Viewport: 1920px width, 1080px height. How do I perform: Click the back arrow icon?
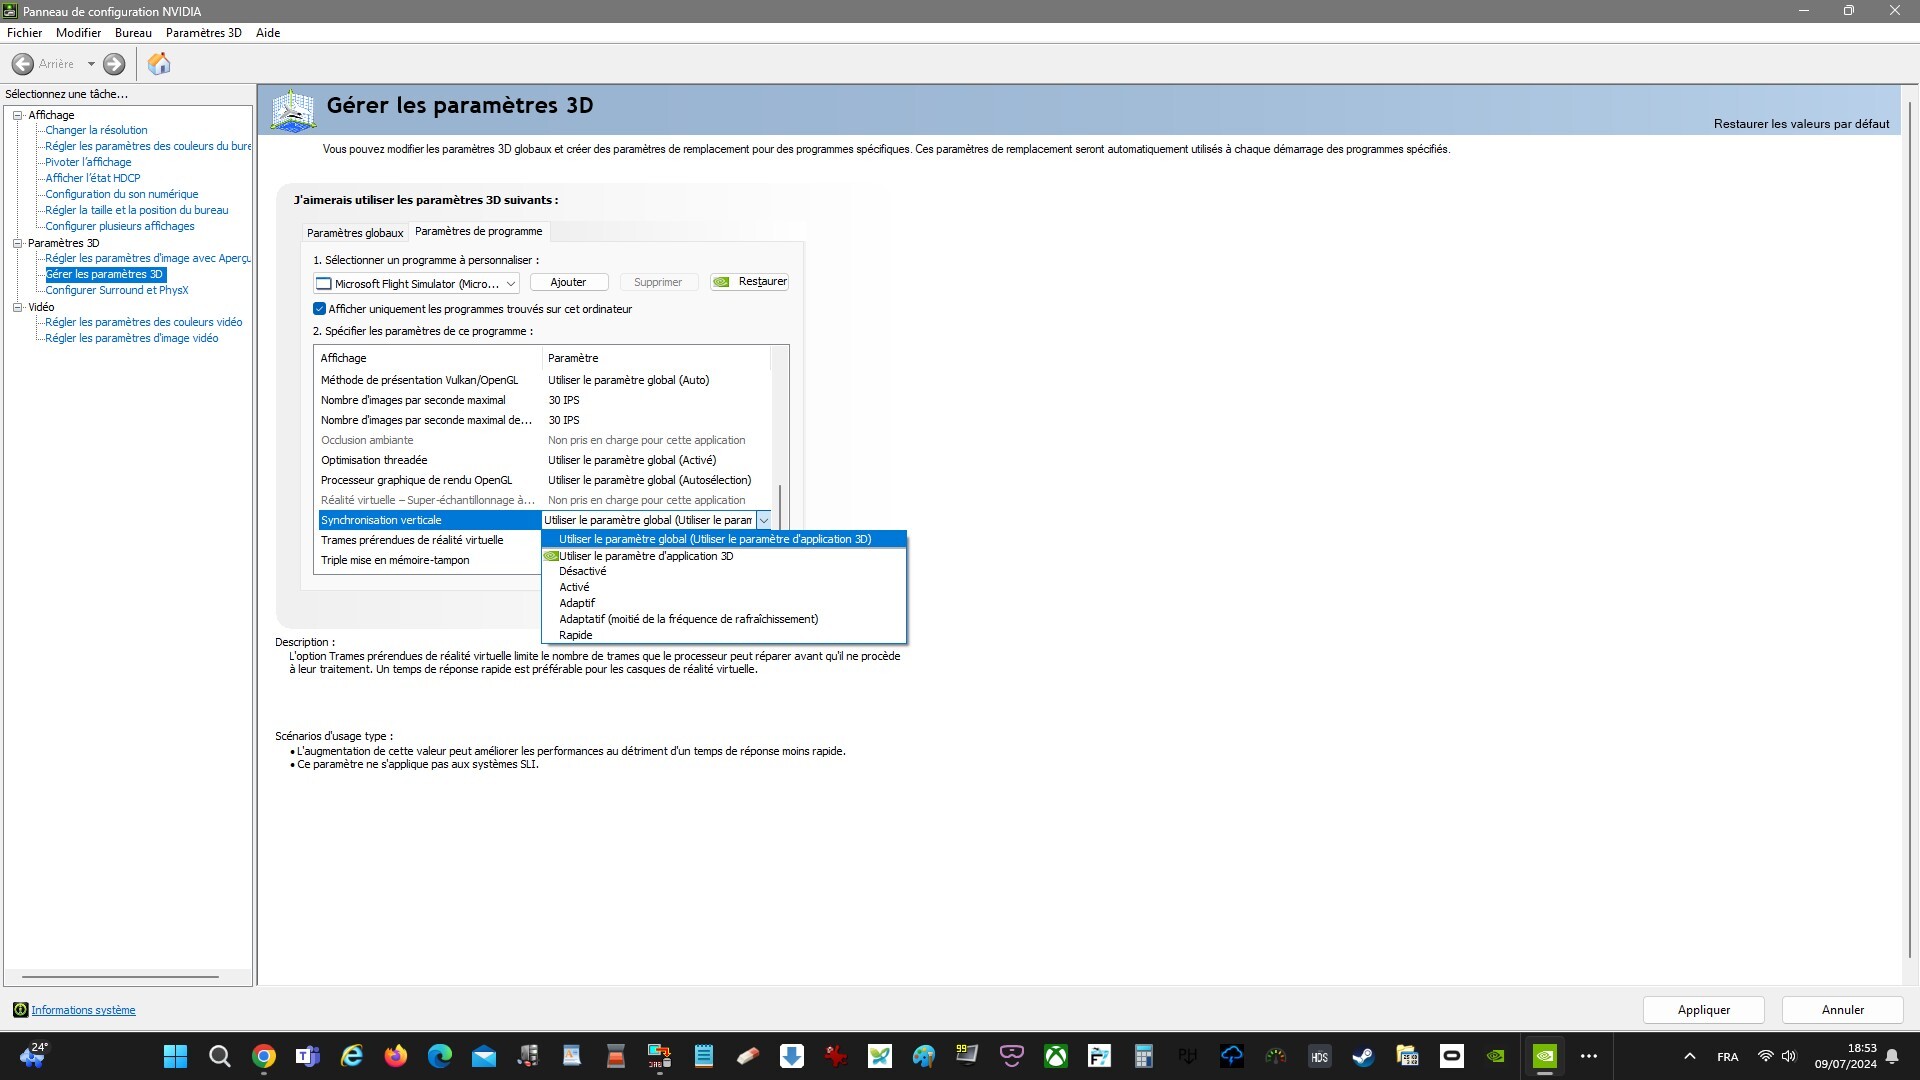[23, 64]
